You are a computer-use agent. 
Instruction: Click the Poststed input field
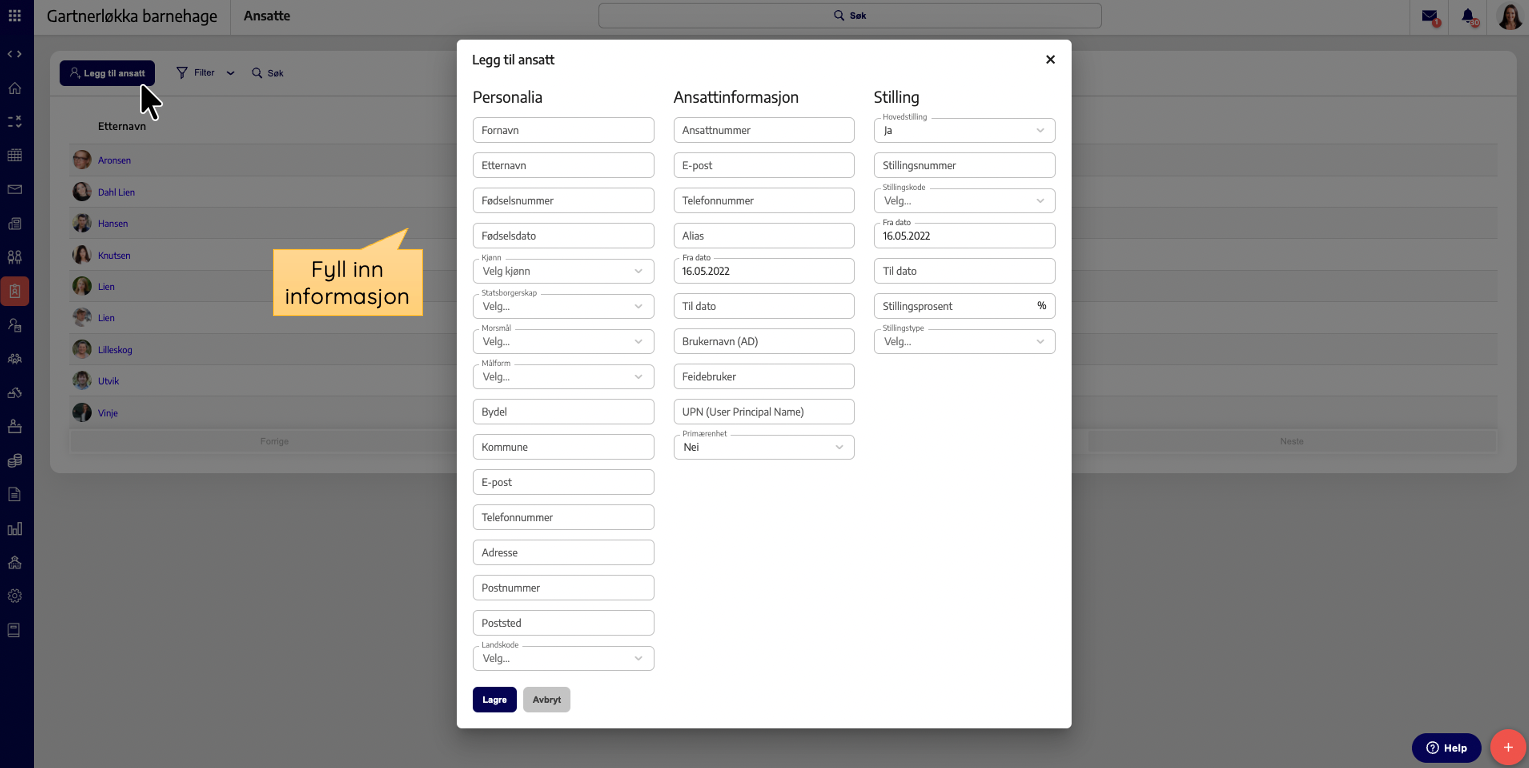[x=563, y=623]
